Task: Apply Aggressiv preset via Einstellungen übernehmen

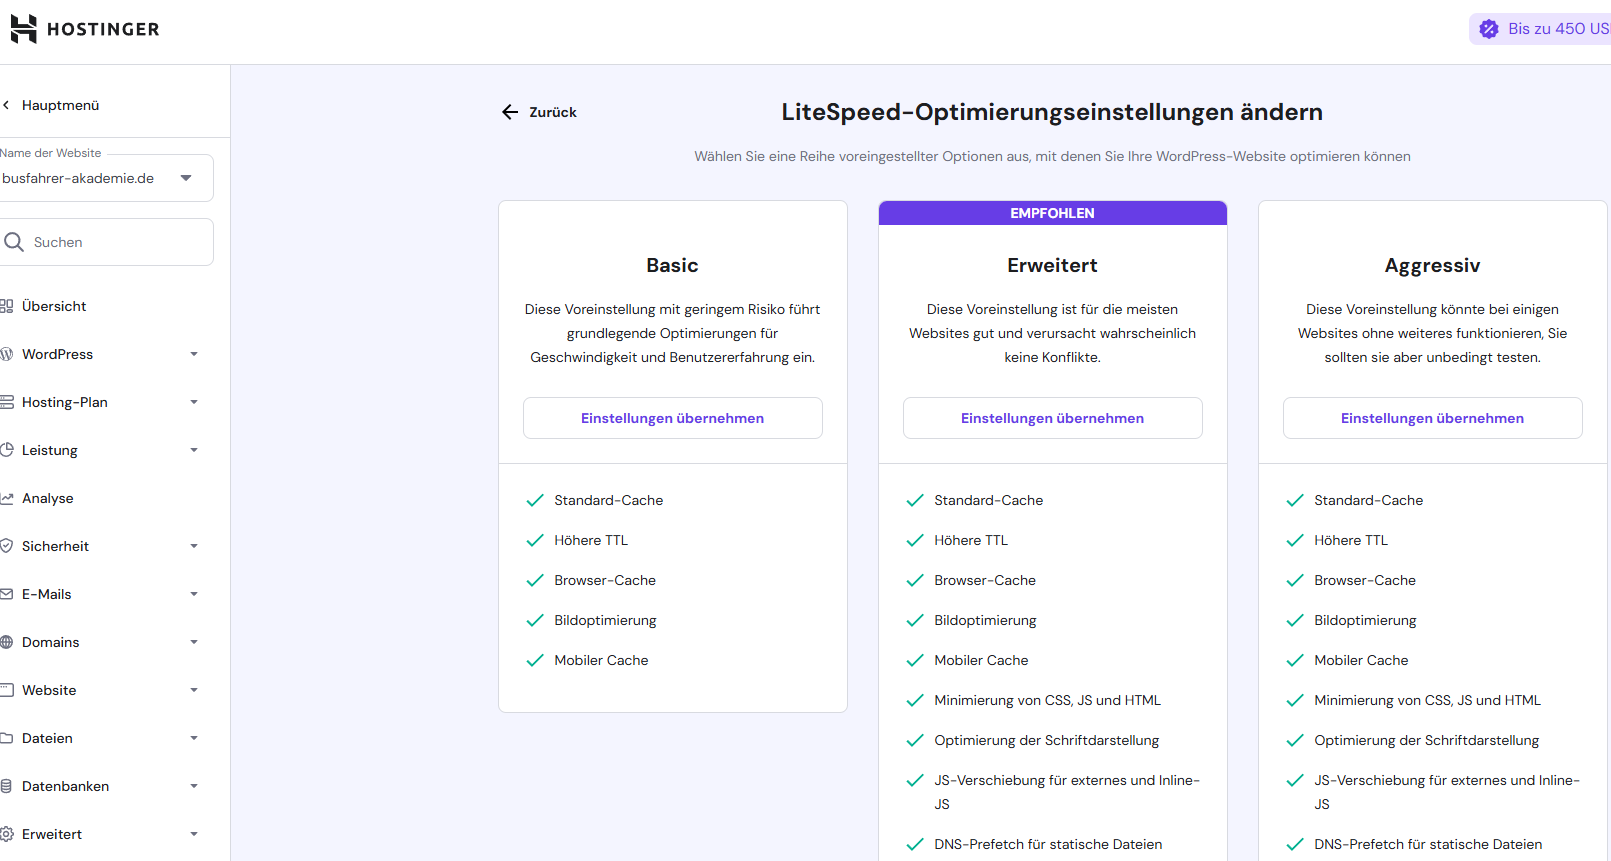Action: point(1433,418)
